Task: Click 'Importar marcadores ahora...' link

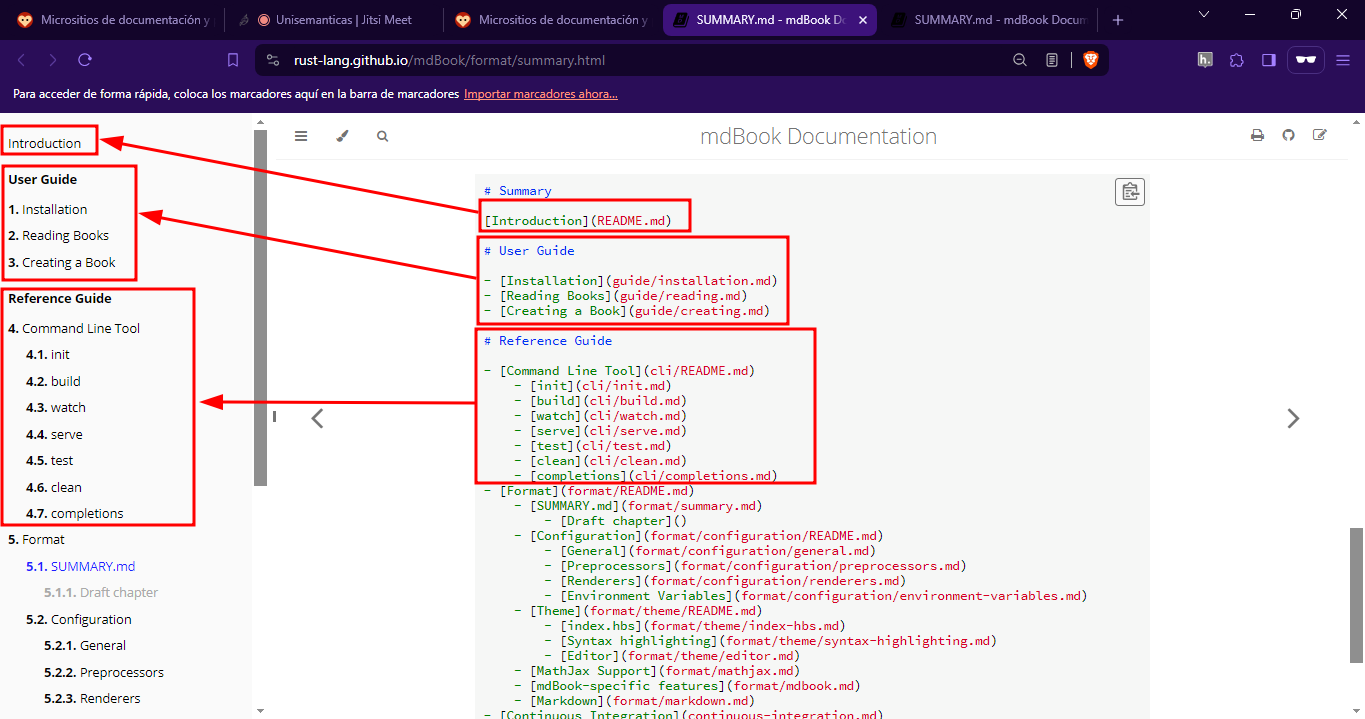Action: 541,95
